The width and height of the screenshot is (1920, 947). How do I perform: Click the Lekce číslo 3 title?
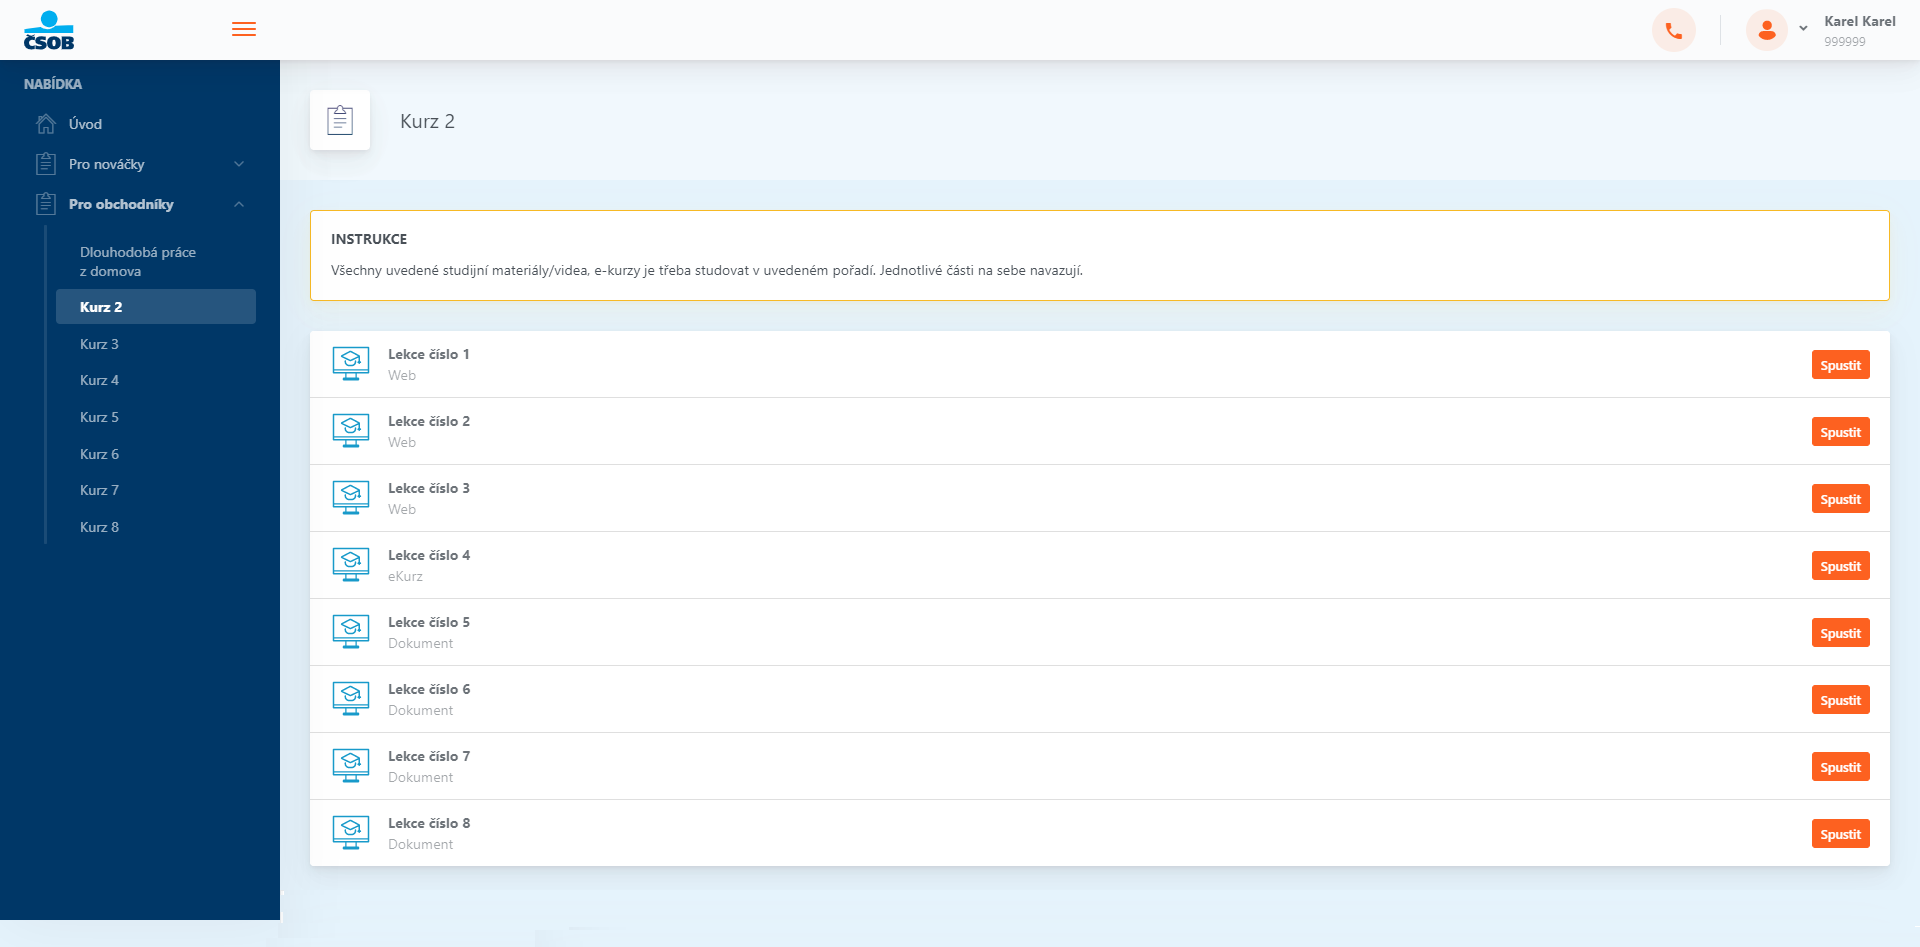[x=428, y=488]
